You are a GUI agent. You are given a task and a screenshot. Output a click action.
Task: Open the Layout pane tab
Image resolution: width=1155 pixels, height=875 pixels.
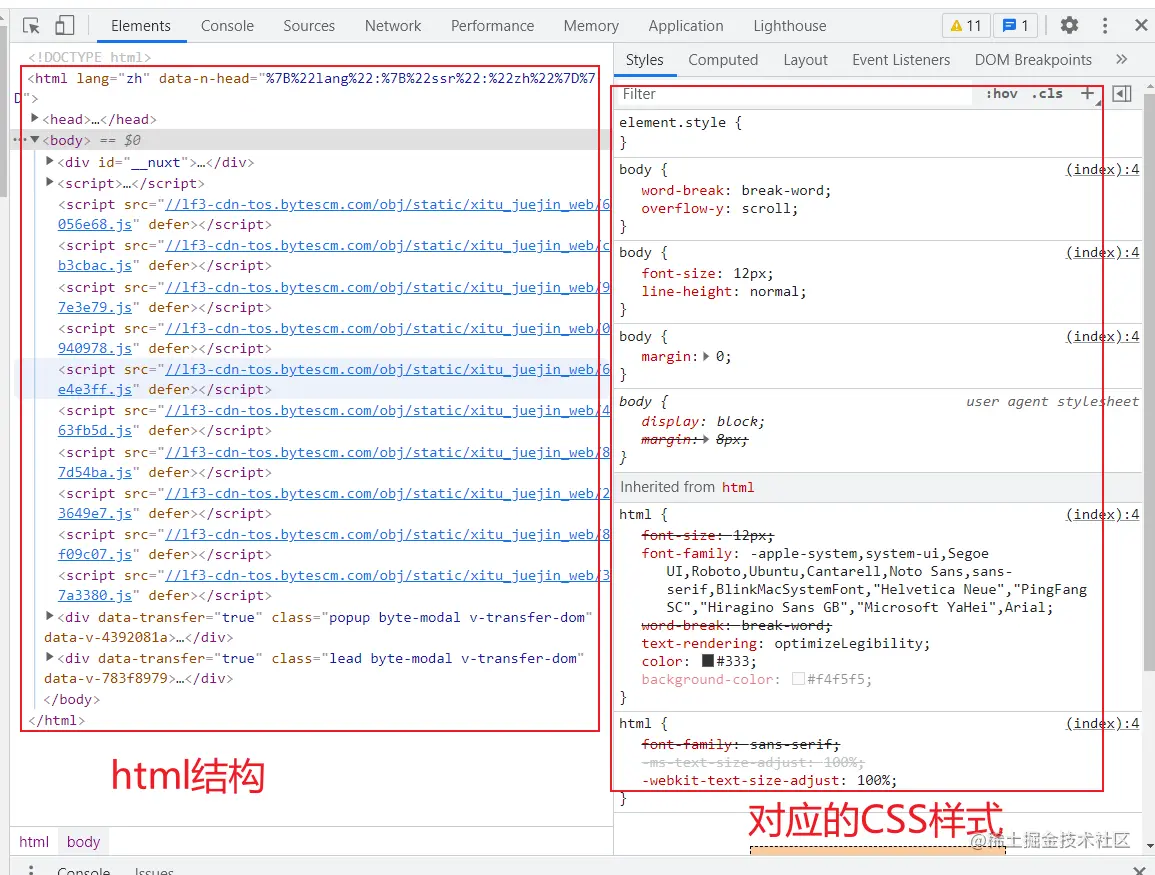point(805,60)
